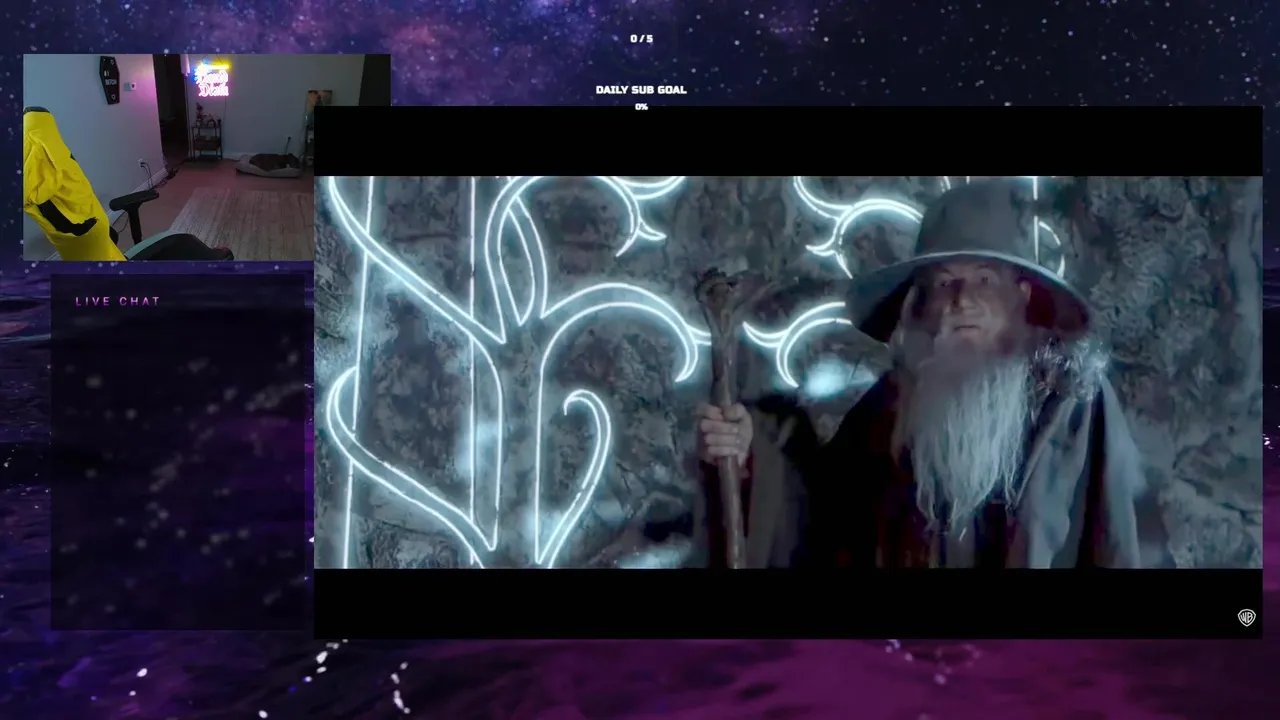
Task: Click the wizard movie video frame
Action: tap(788, 372)
